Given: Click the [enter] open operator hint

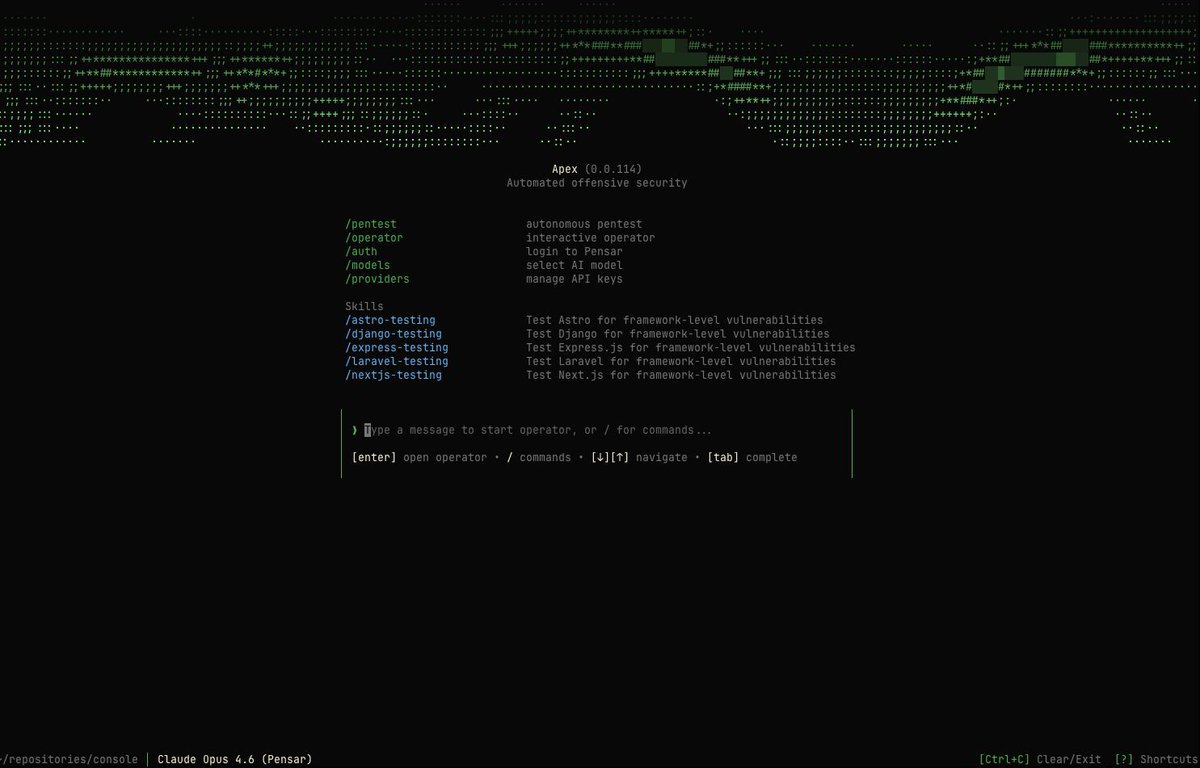Looking at the screenshot, I should [x=418, y=457].
